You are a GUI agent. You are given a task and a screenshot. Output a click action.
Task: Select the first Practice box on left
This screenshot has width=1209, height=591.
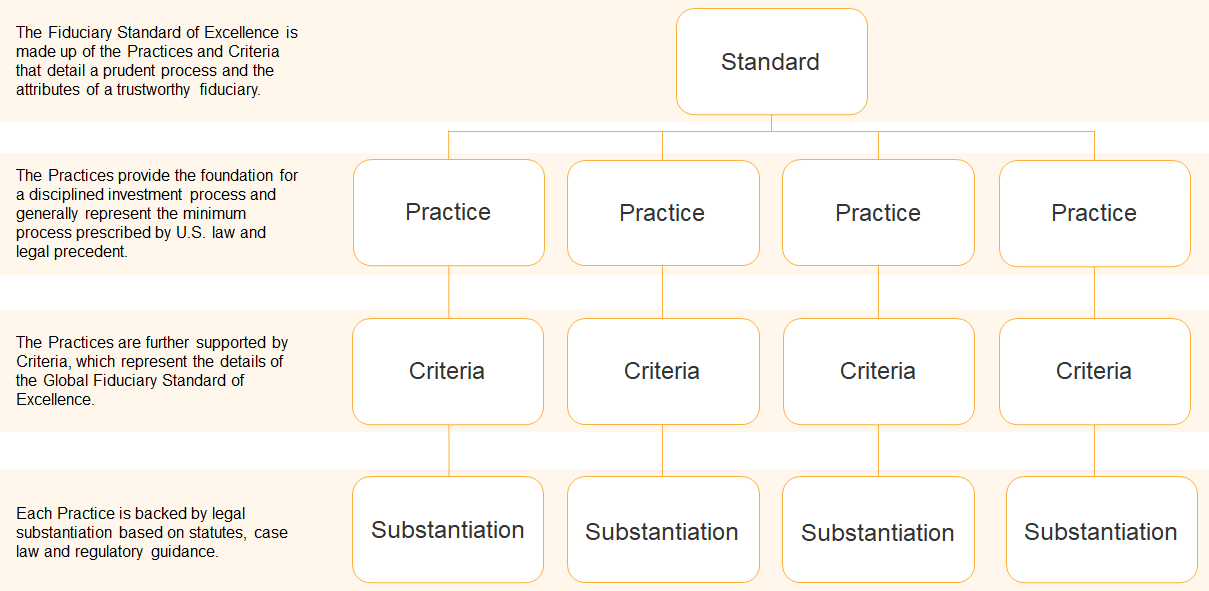pos(448,212)
